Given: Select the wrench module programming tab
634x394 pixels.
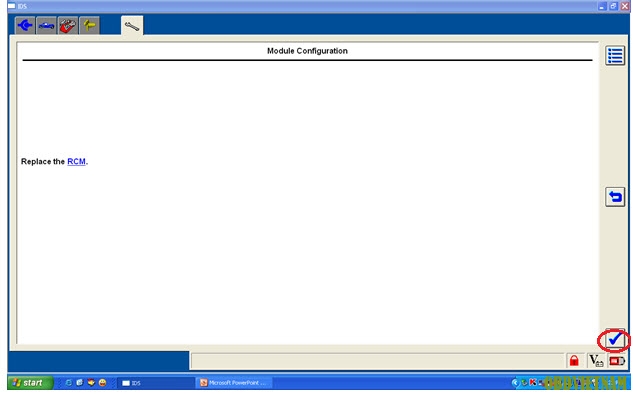Looking at the screenshot, I should pos(132,26).
